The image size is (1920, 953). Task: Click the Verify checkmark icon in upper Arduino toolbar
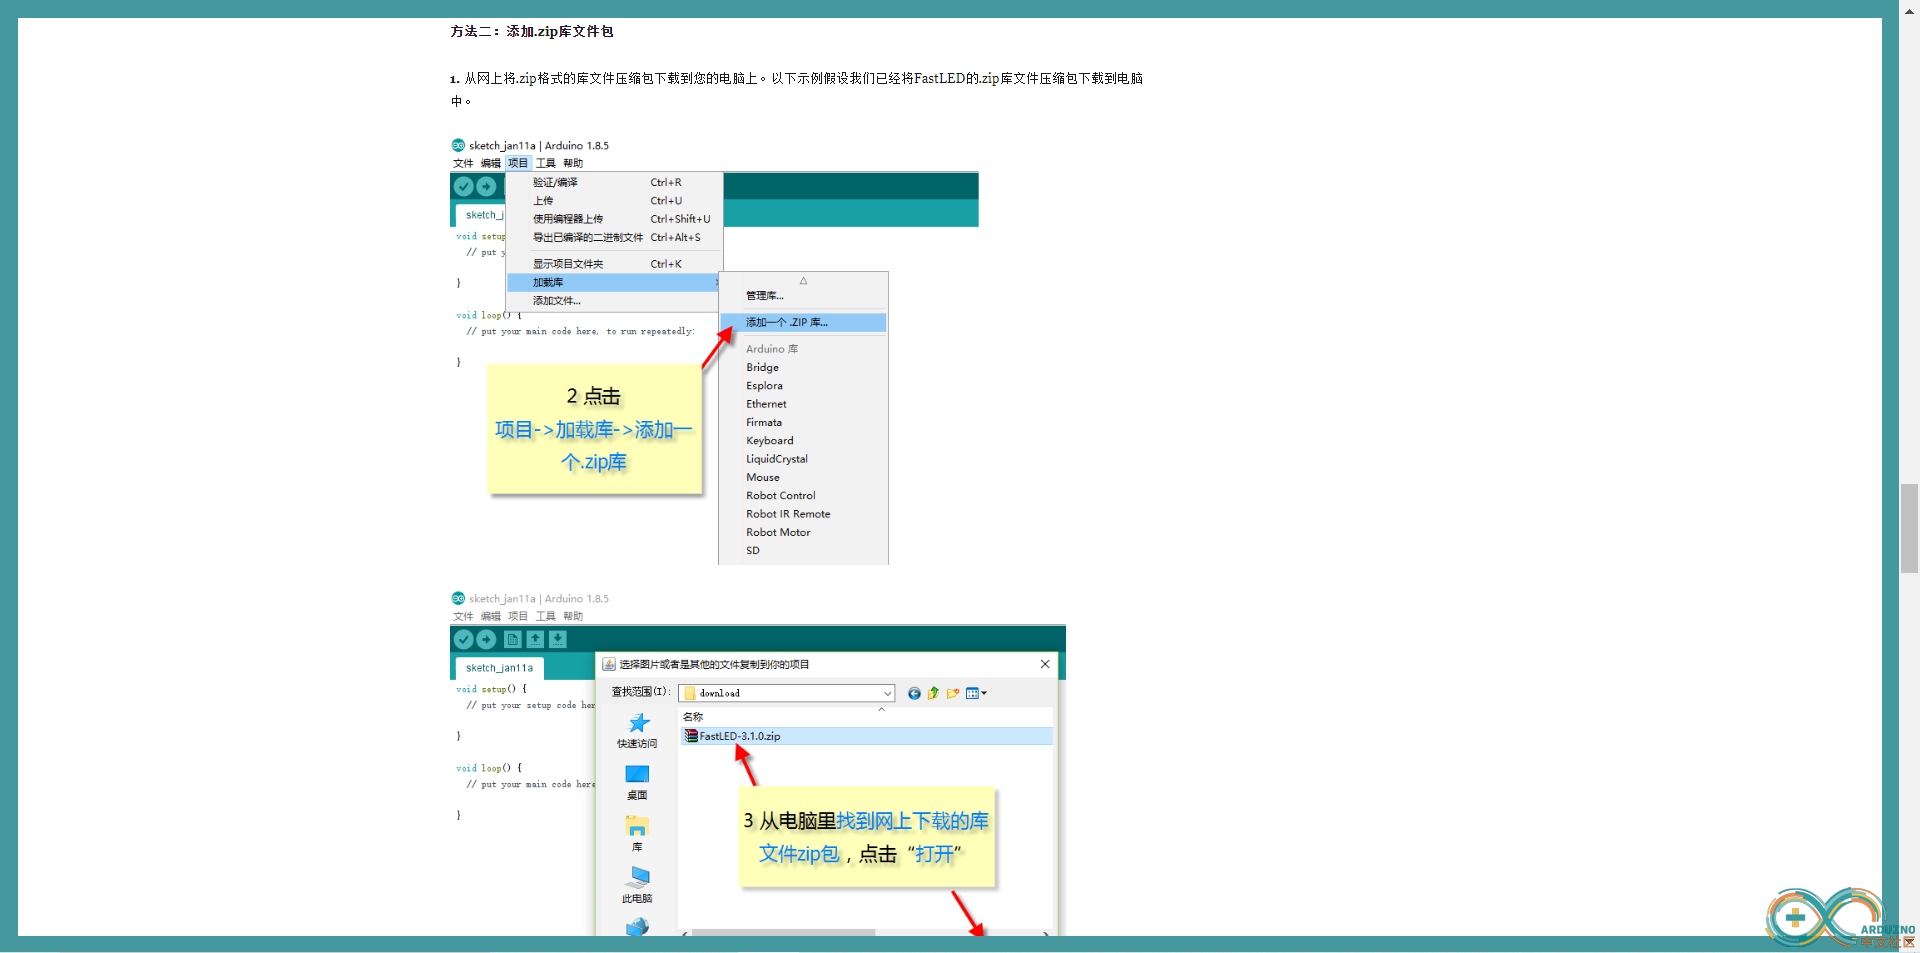(x=463, y=186)
